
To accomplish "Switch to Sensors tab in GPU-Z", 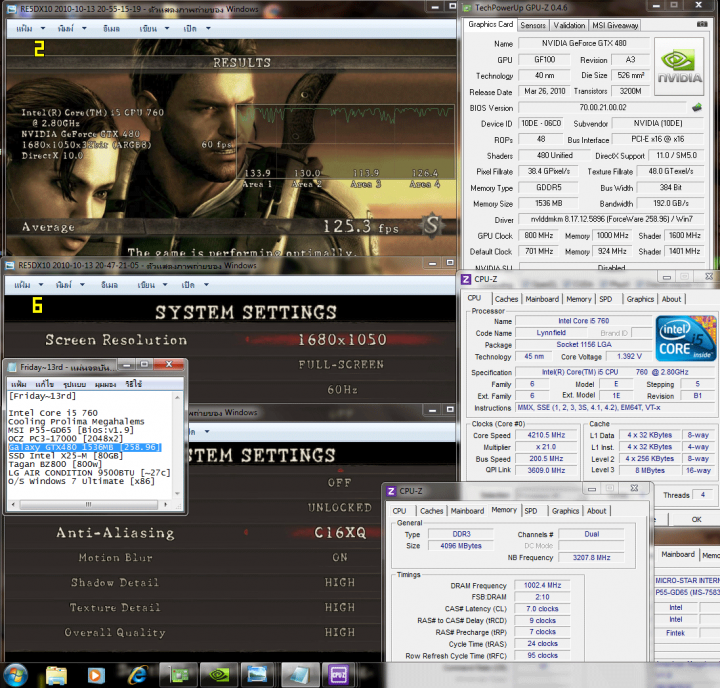I will click(533, 25).
